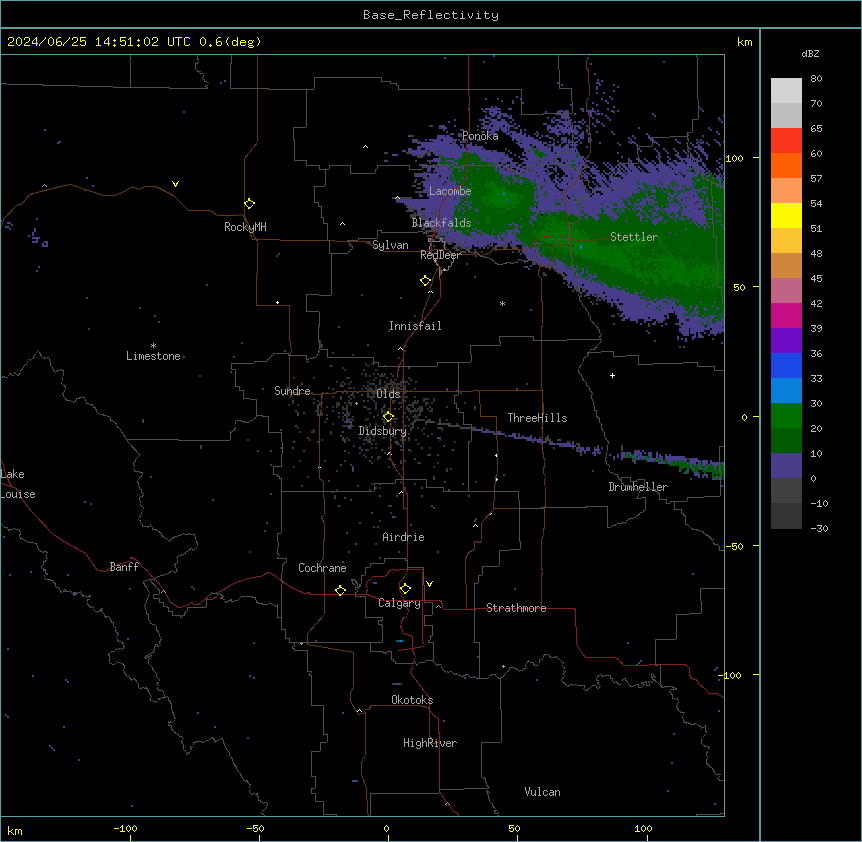This screenshot has height=842, width=862.
Task: Click the Lacombe town label
Action: [x=450, y=191]
